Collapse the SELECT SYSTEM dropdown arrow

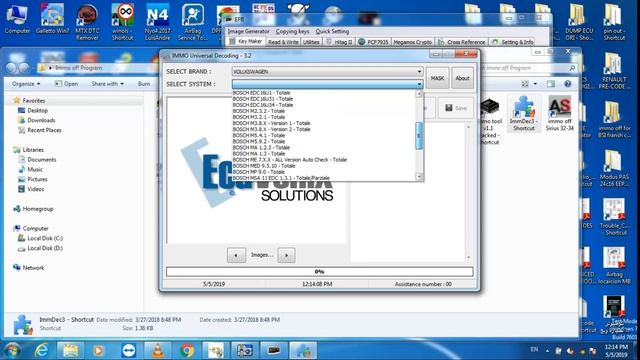coord(419,84)
